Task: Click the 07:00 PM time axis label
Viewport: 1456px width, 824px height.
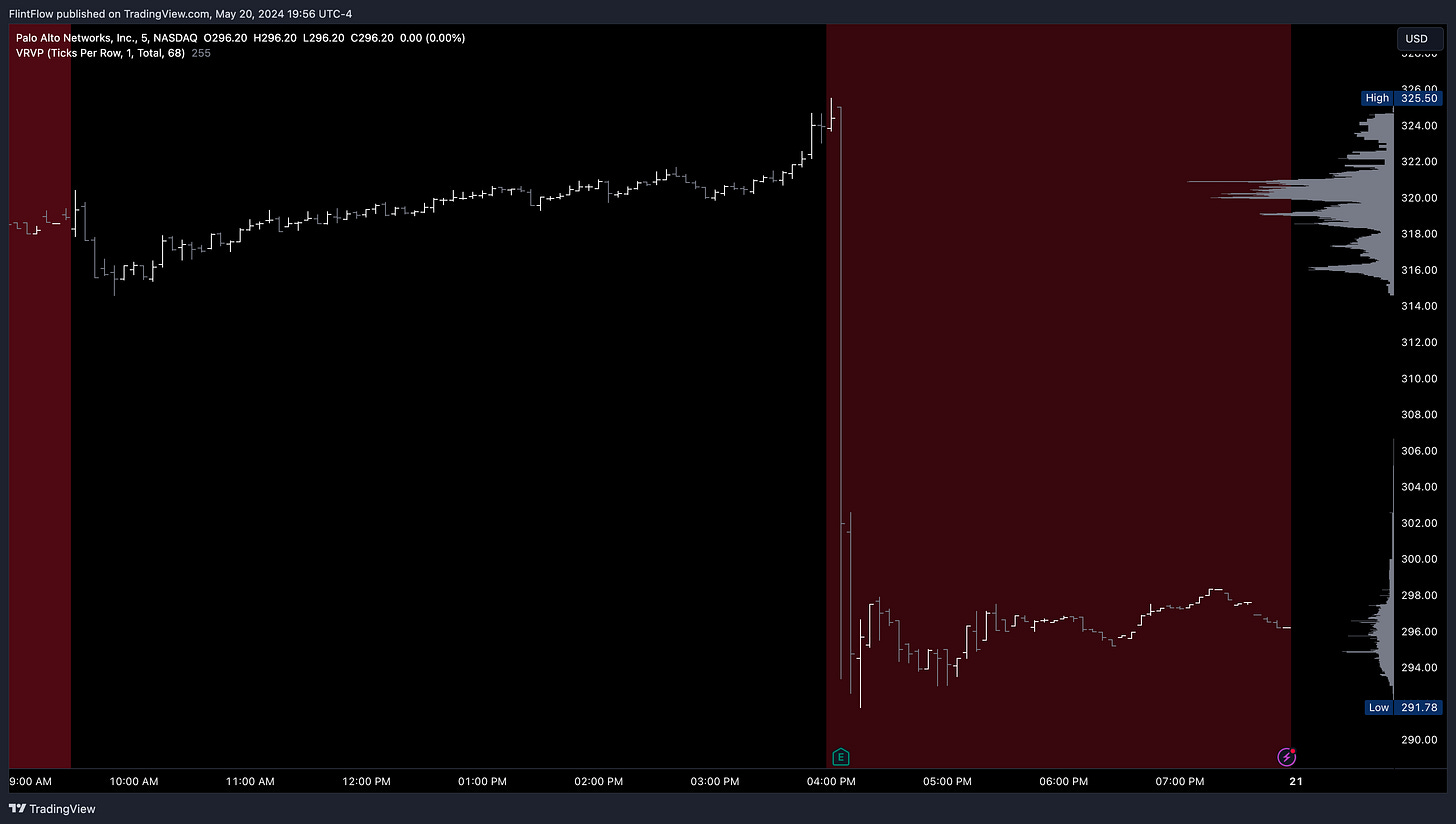Action: (x=1179, y=781)
